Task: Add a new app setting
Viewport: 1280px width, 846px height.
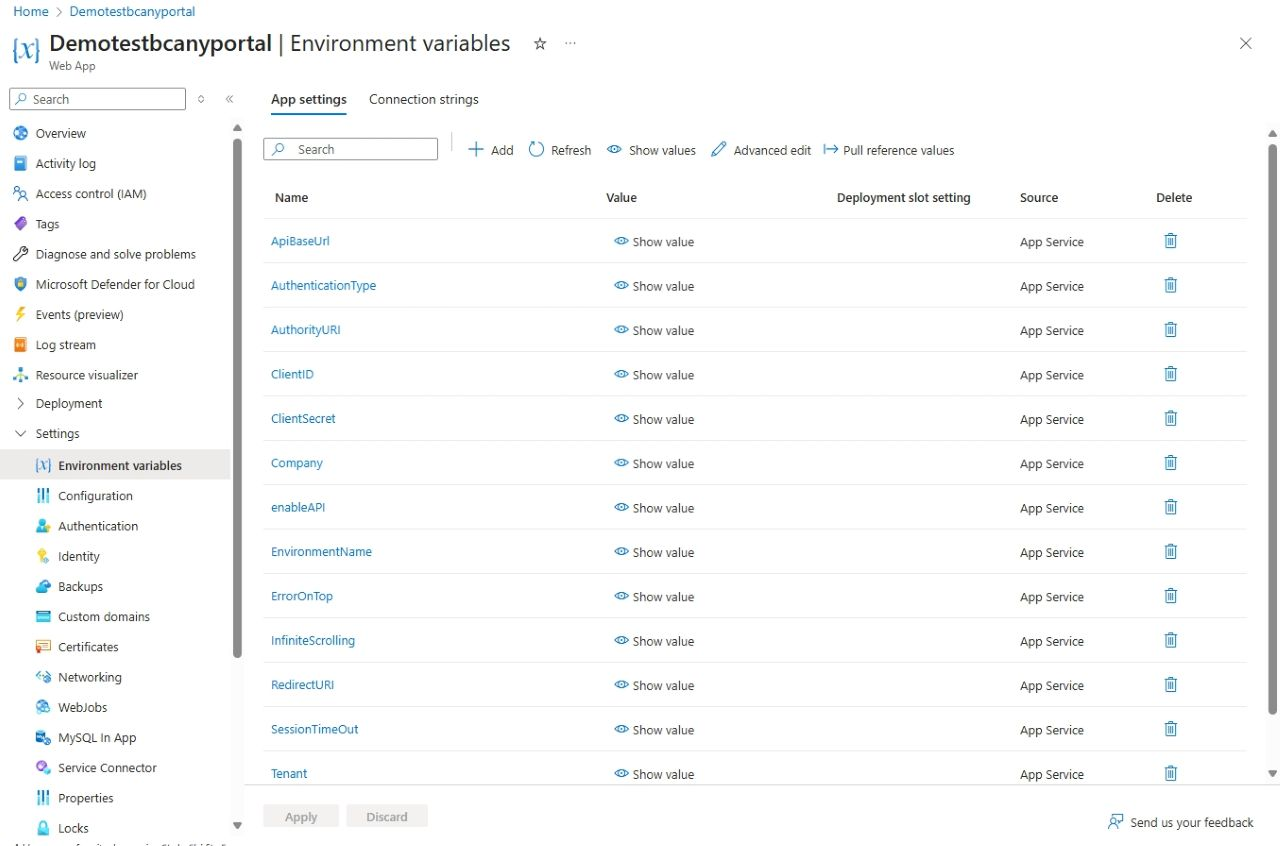Action: pyautogui.click(x=491, y=150)
